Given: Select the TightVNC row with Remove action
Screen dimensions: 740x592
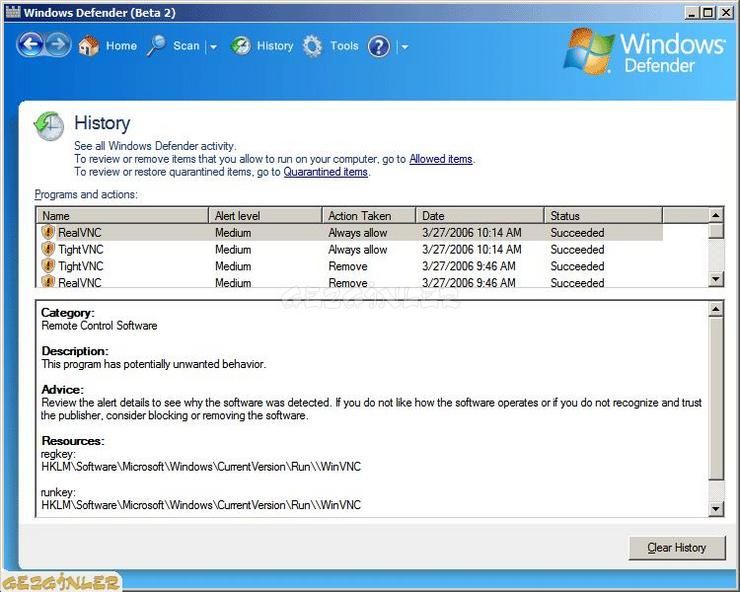Looking at the screenshot, I should tap(350, 266).
